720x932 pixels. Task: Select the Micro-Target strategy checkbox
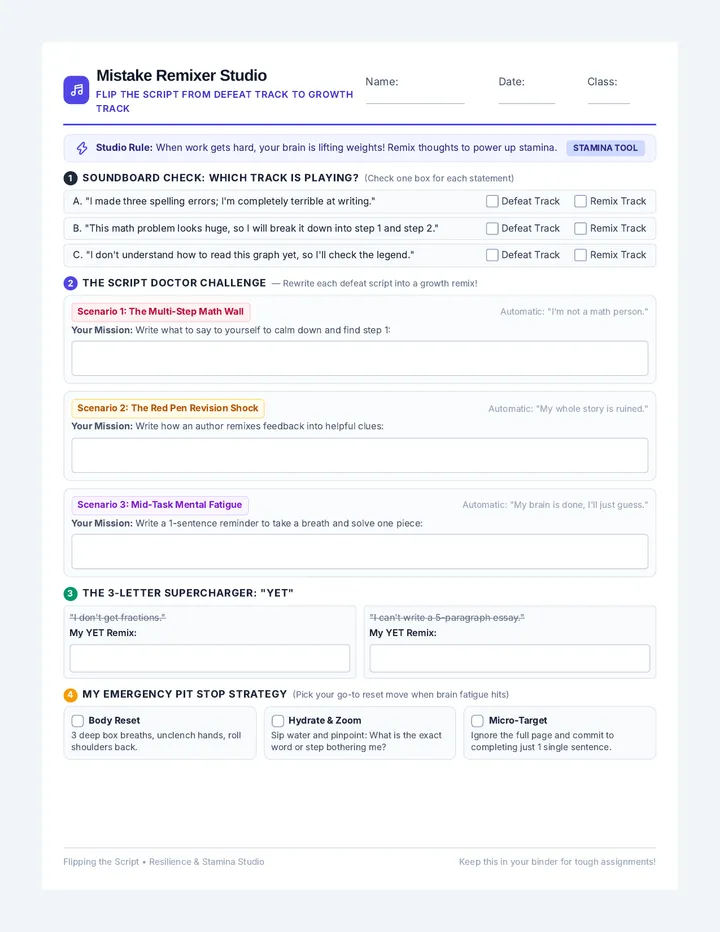tap(477, 720)
